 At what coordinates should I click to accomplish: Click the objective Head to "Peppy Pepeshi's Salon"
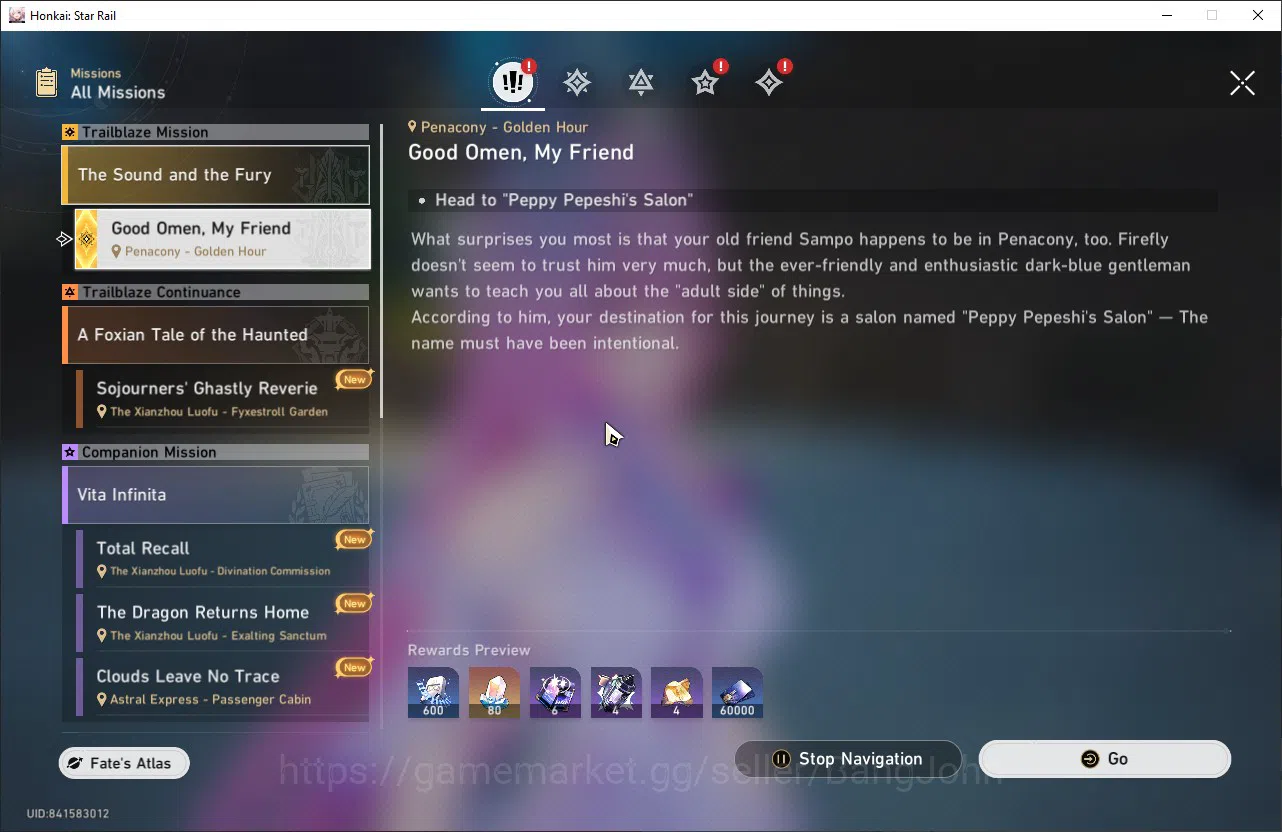[x=563, y=200]
